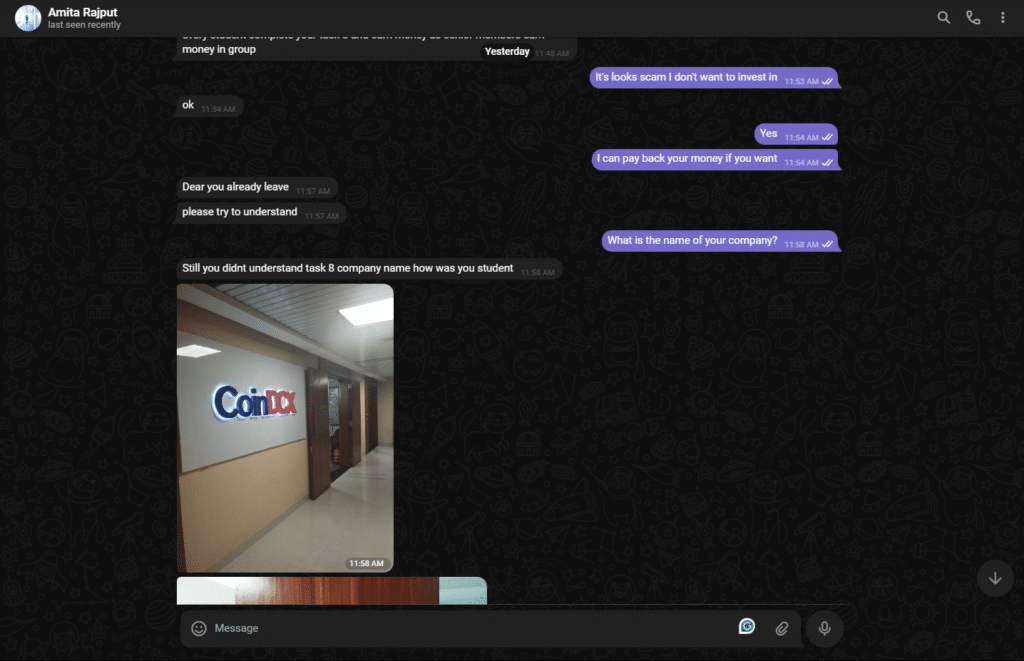Start a voice call with Amita Rajput

973,18
